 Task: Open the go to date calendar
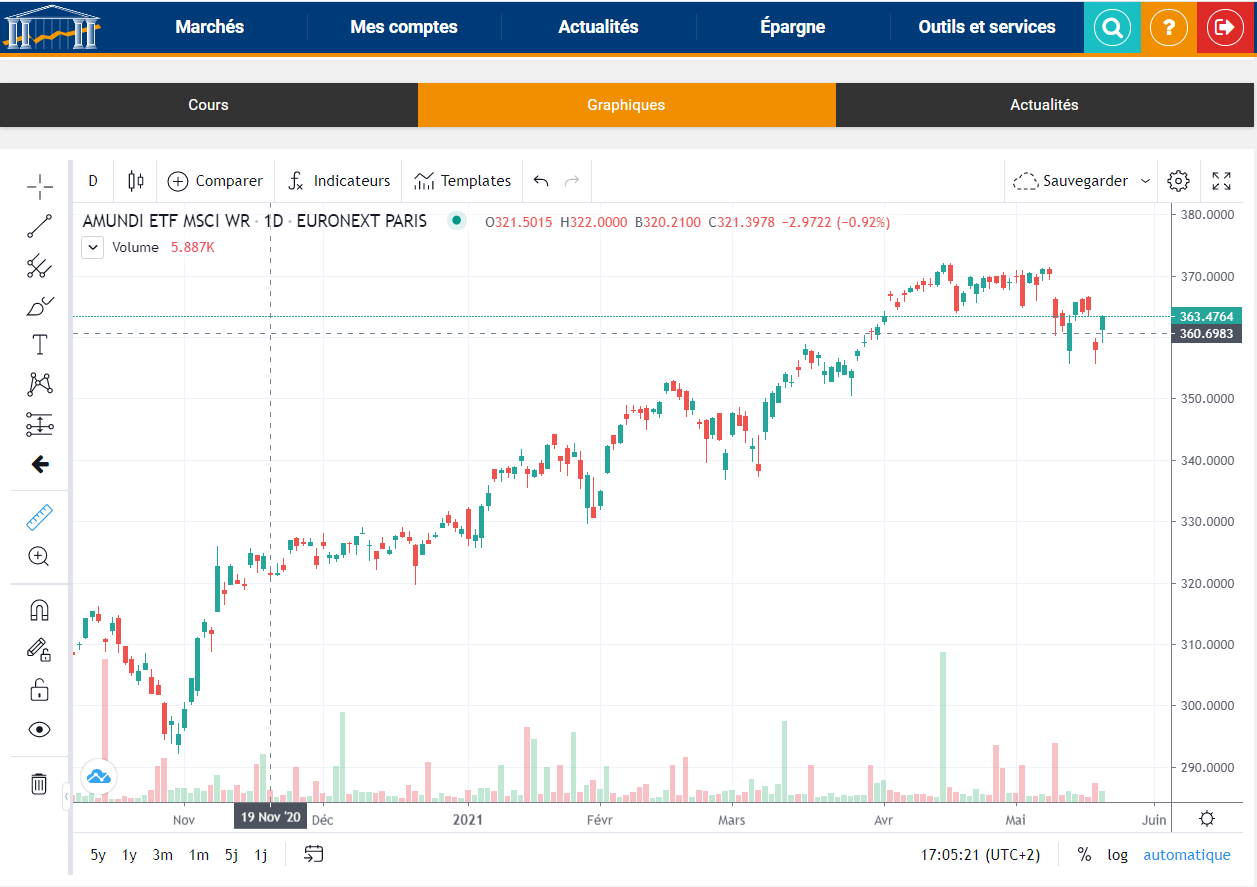pos(314,854)
